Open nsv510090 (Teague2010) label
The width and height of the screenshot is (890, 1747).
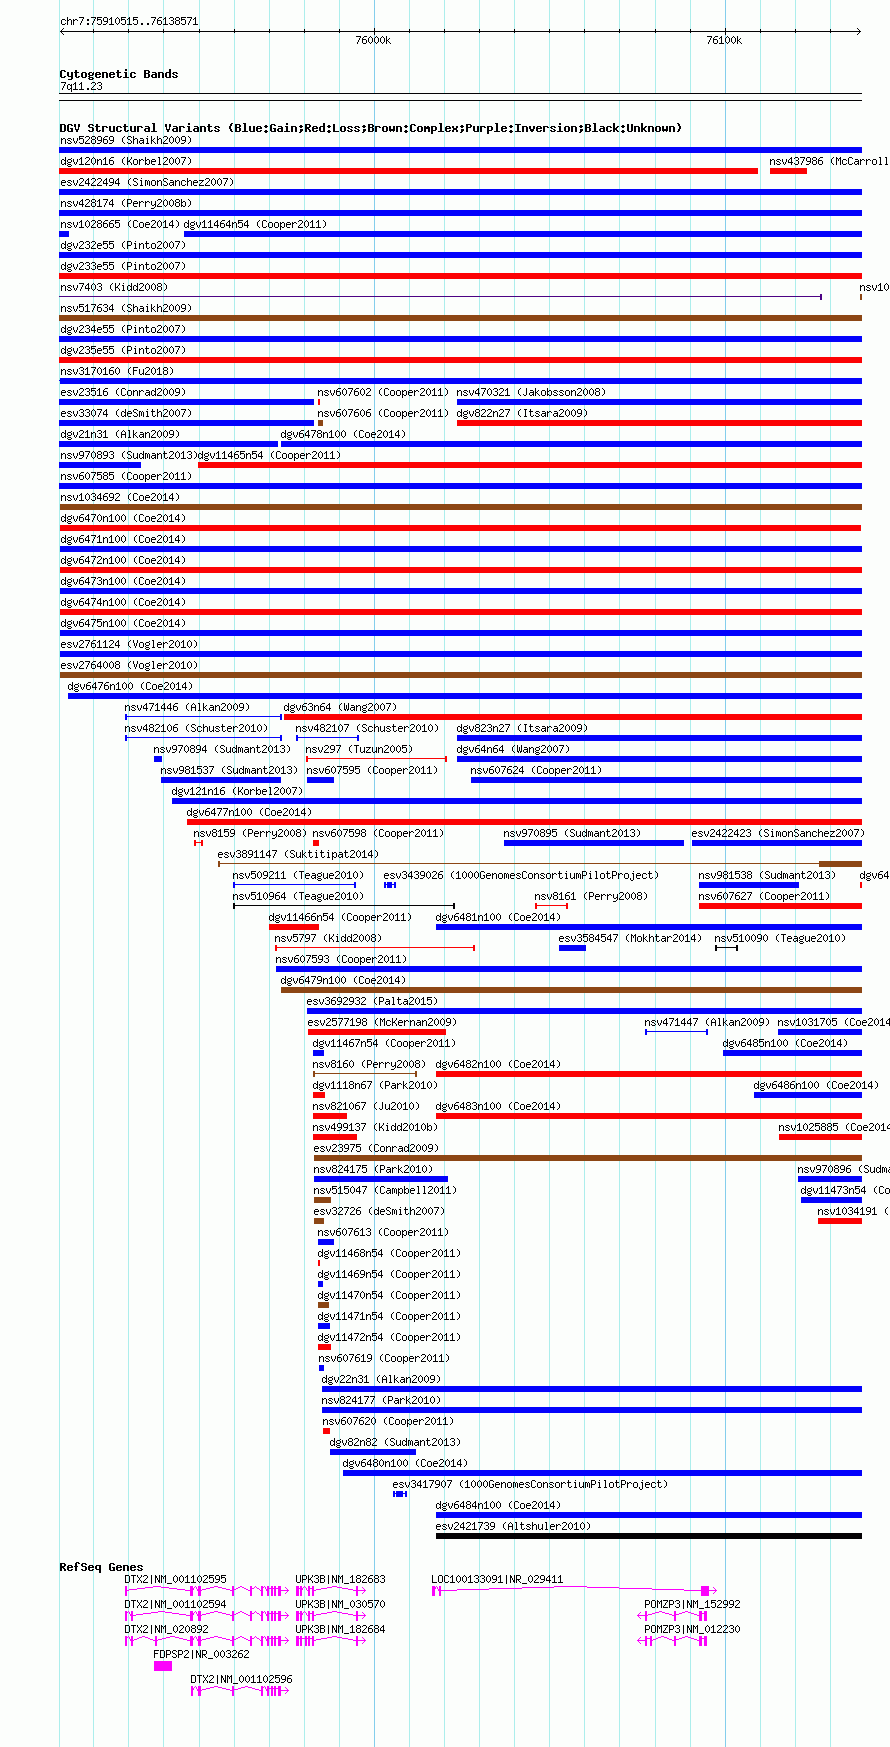[780, 938]
